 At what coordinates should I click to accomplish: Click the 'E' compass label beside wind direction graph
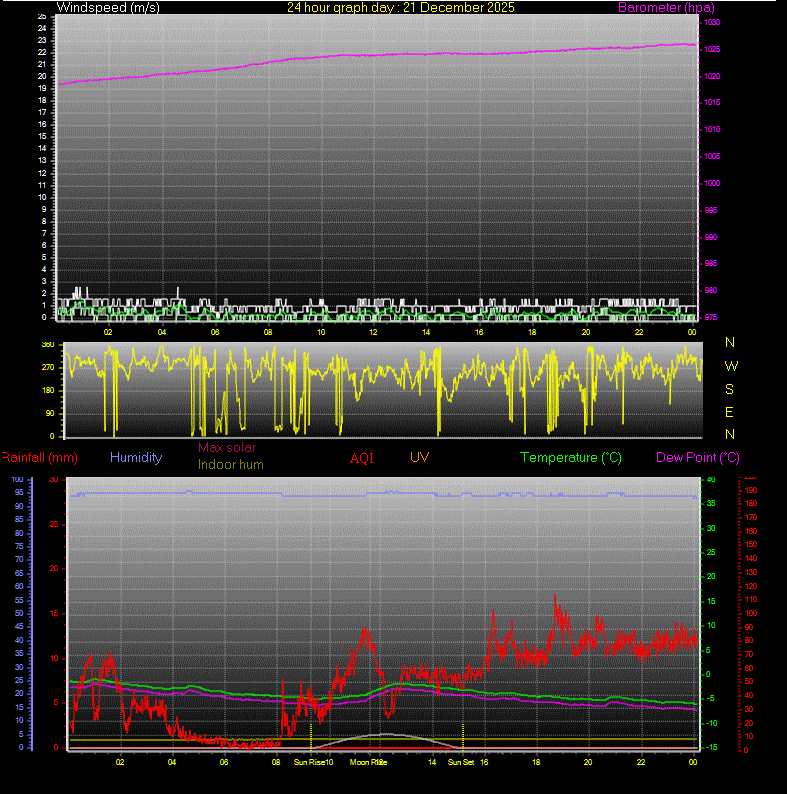pos(729,413)
